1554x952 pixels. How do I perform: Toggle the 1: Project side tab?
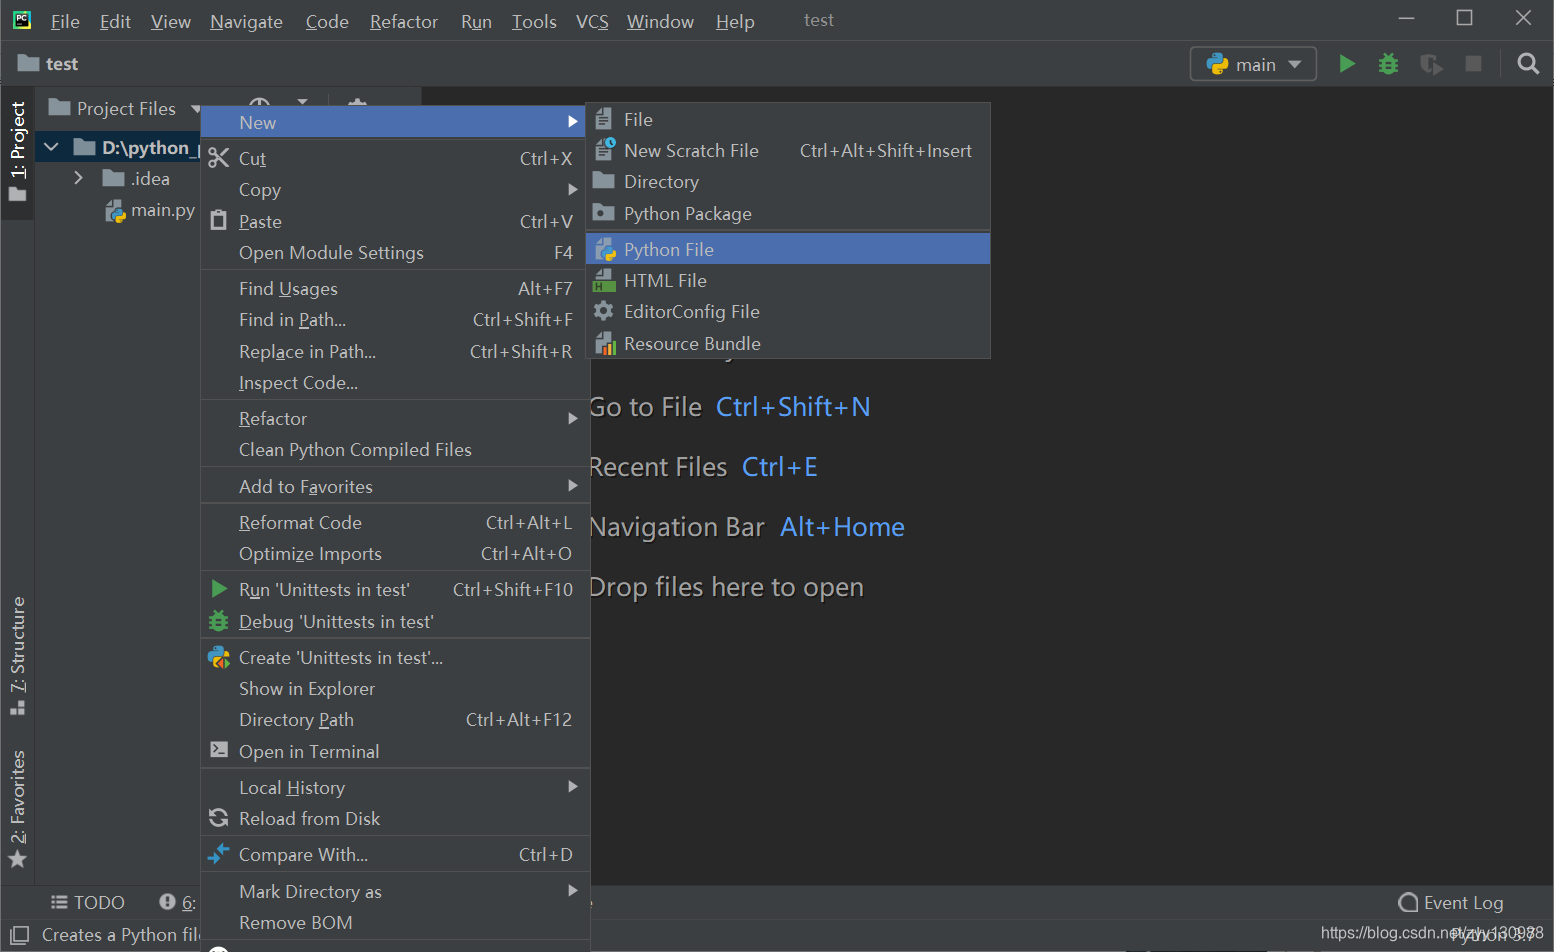[17, 151]
